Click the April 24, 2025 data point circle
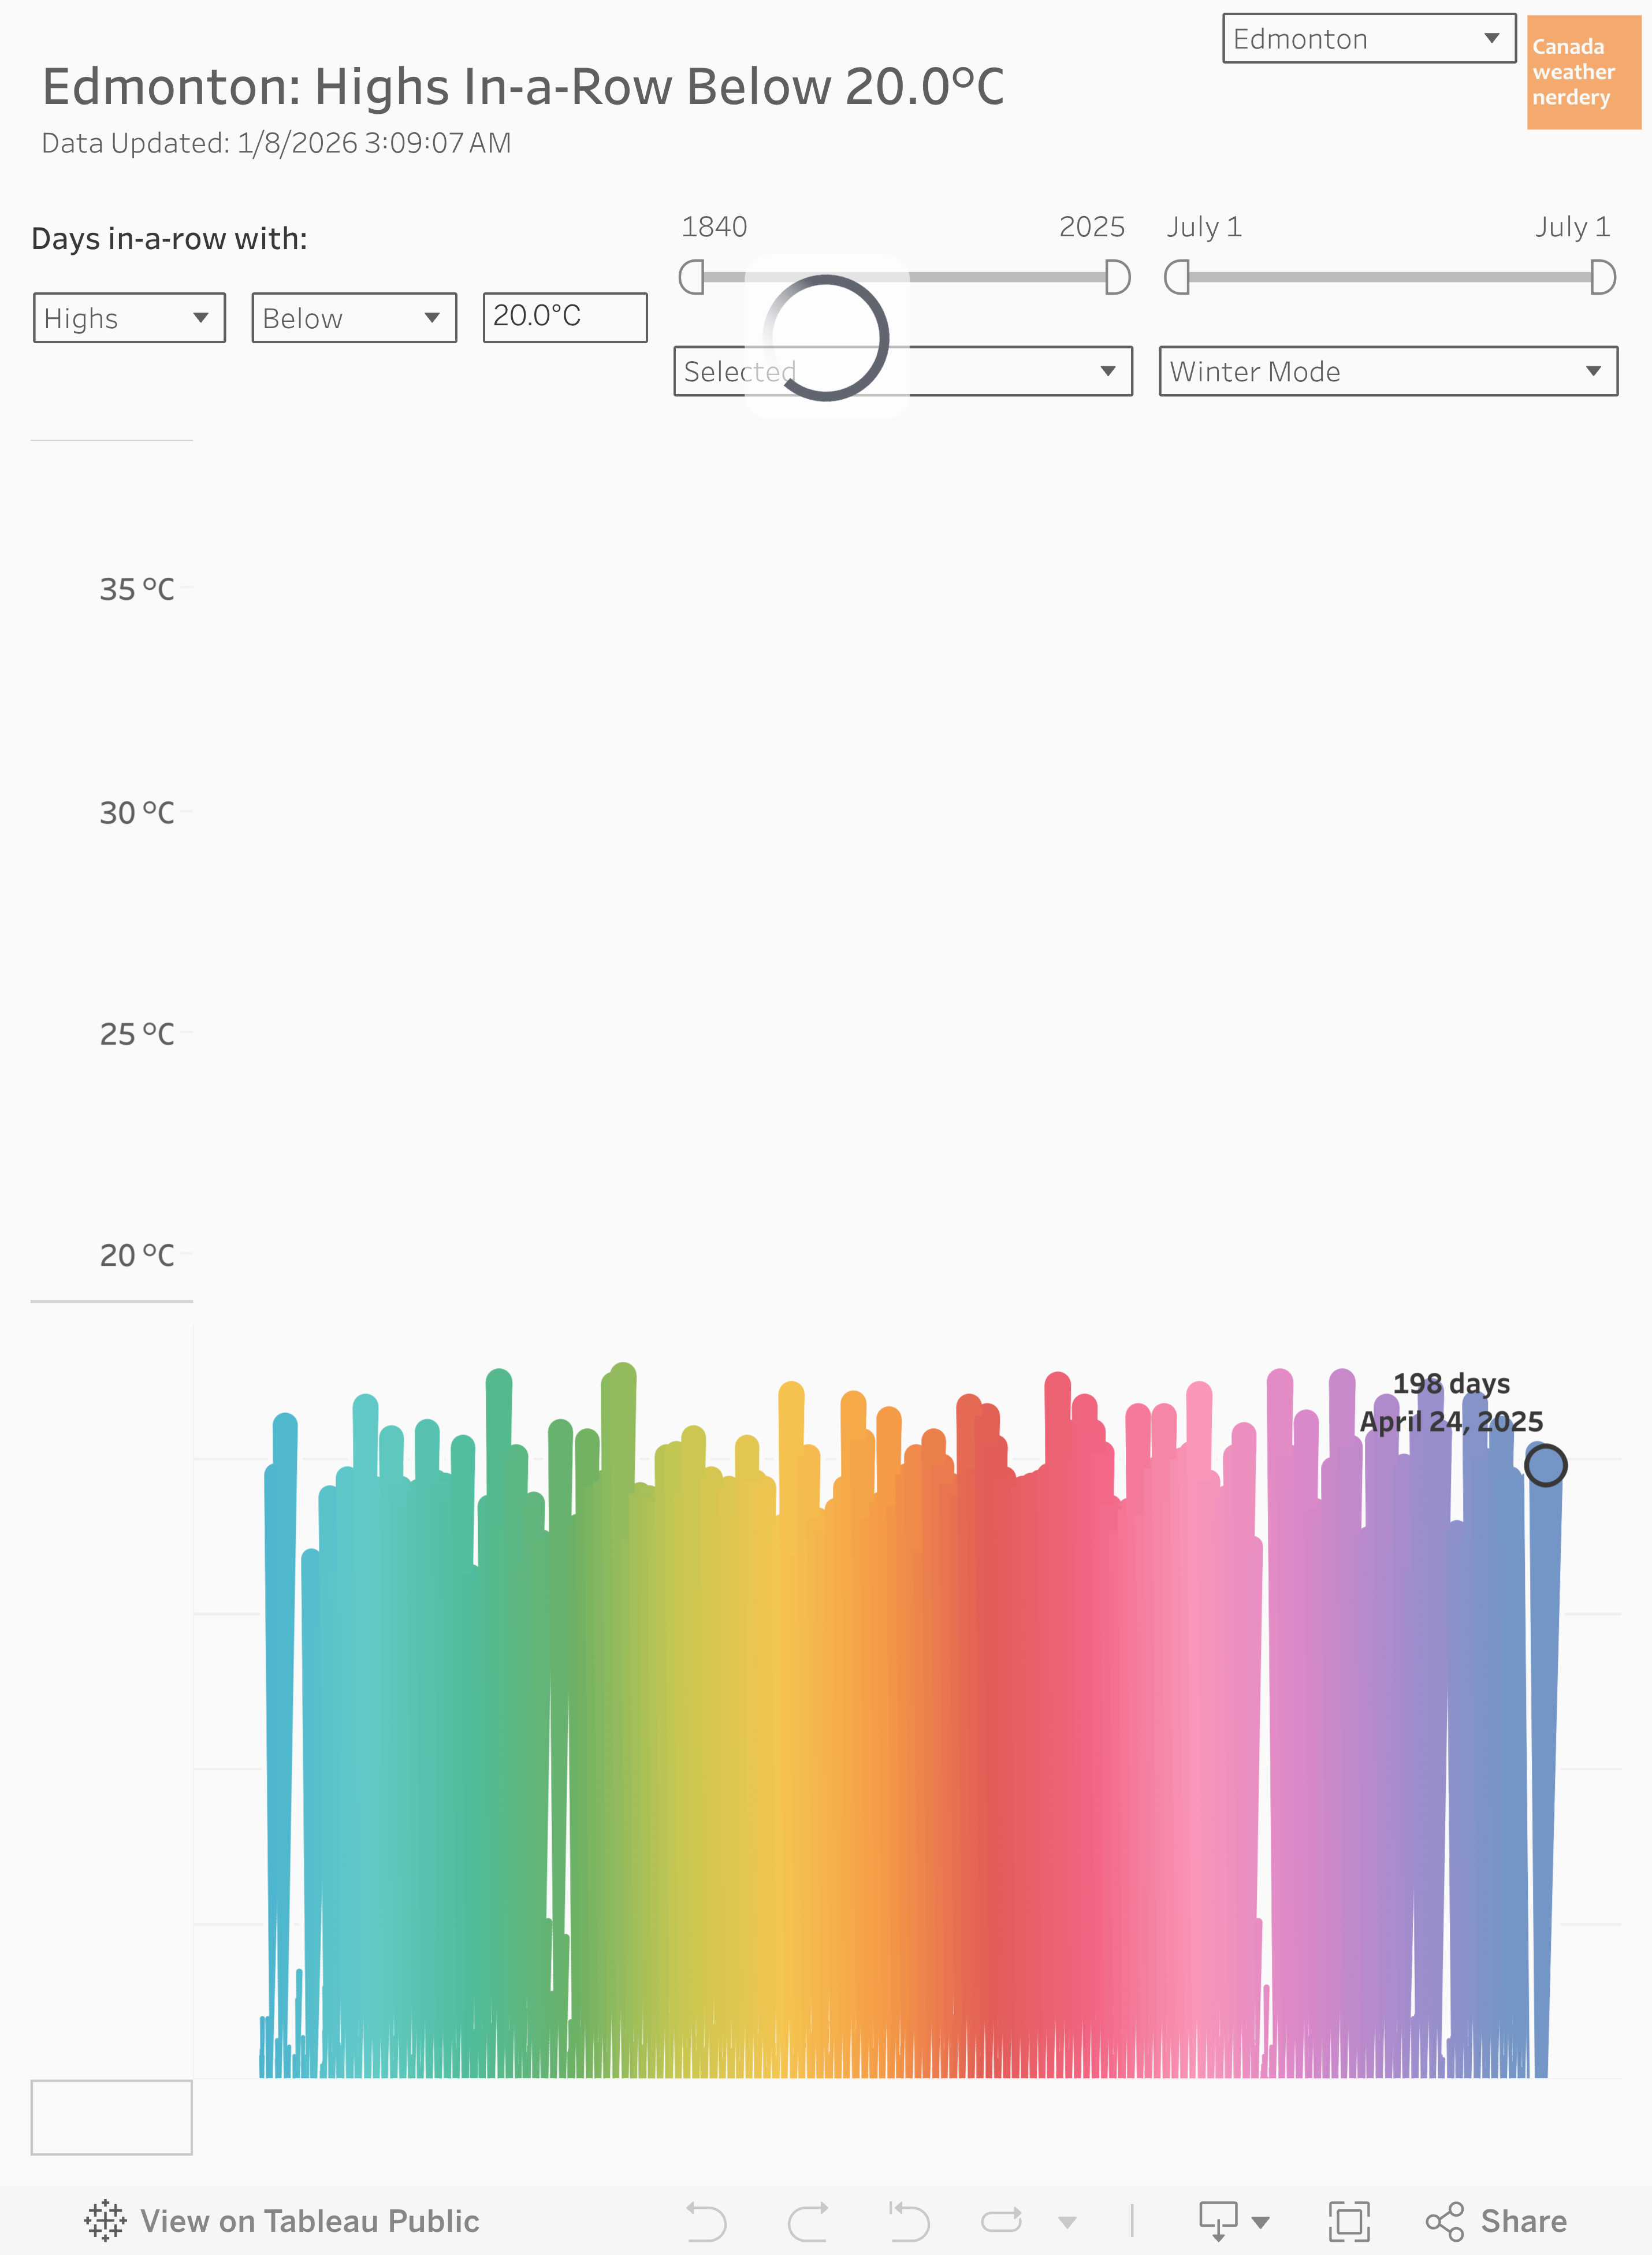Viewport: 1652px width, 2255px height. tap(1545, 1466)
